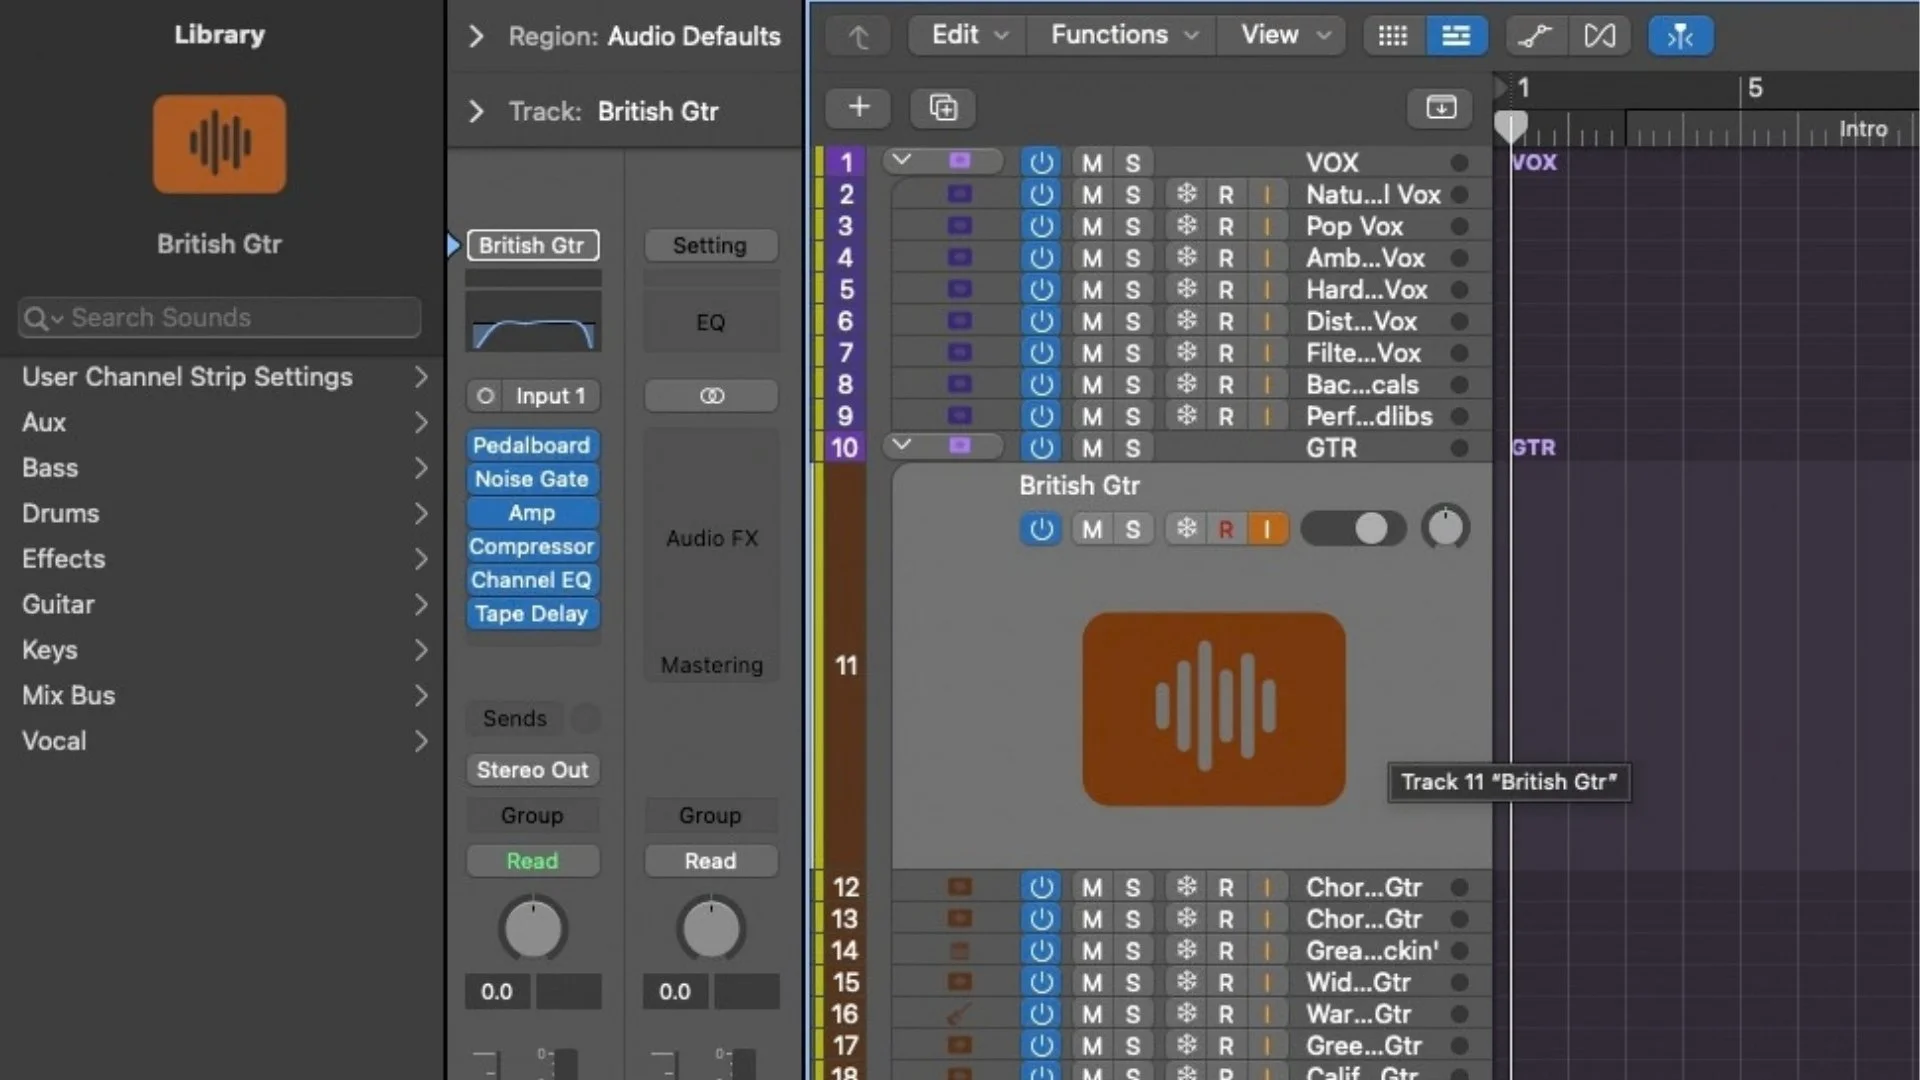Screen dimensions: 1920x1080
Task: Open the Pedalboard plugin slot
Action: (532, 445)
